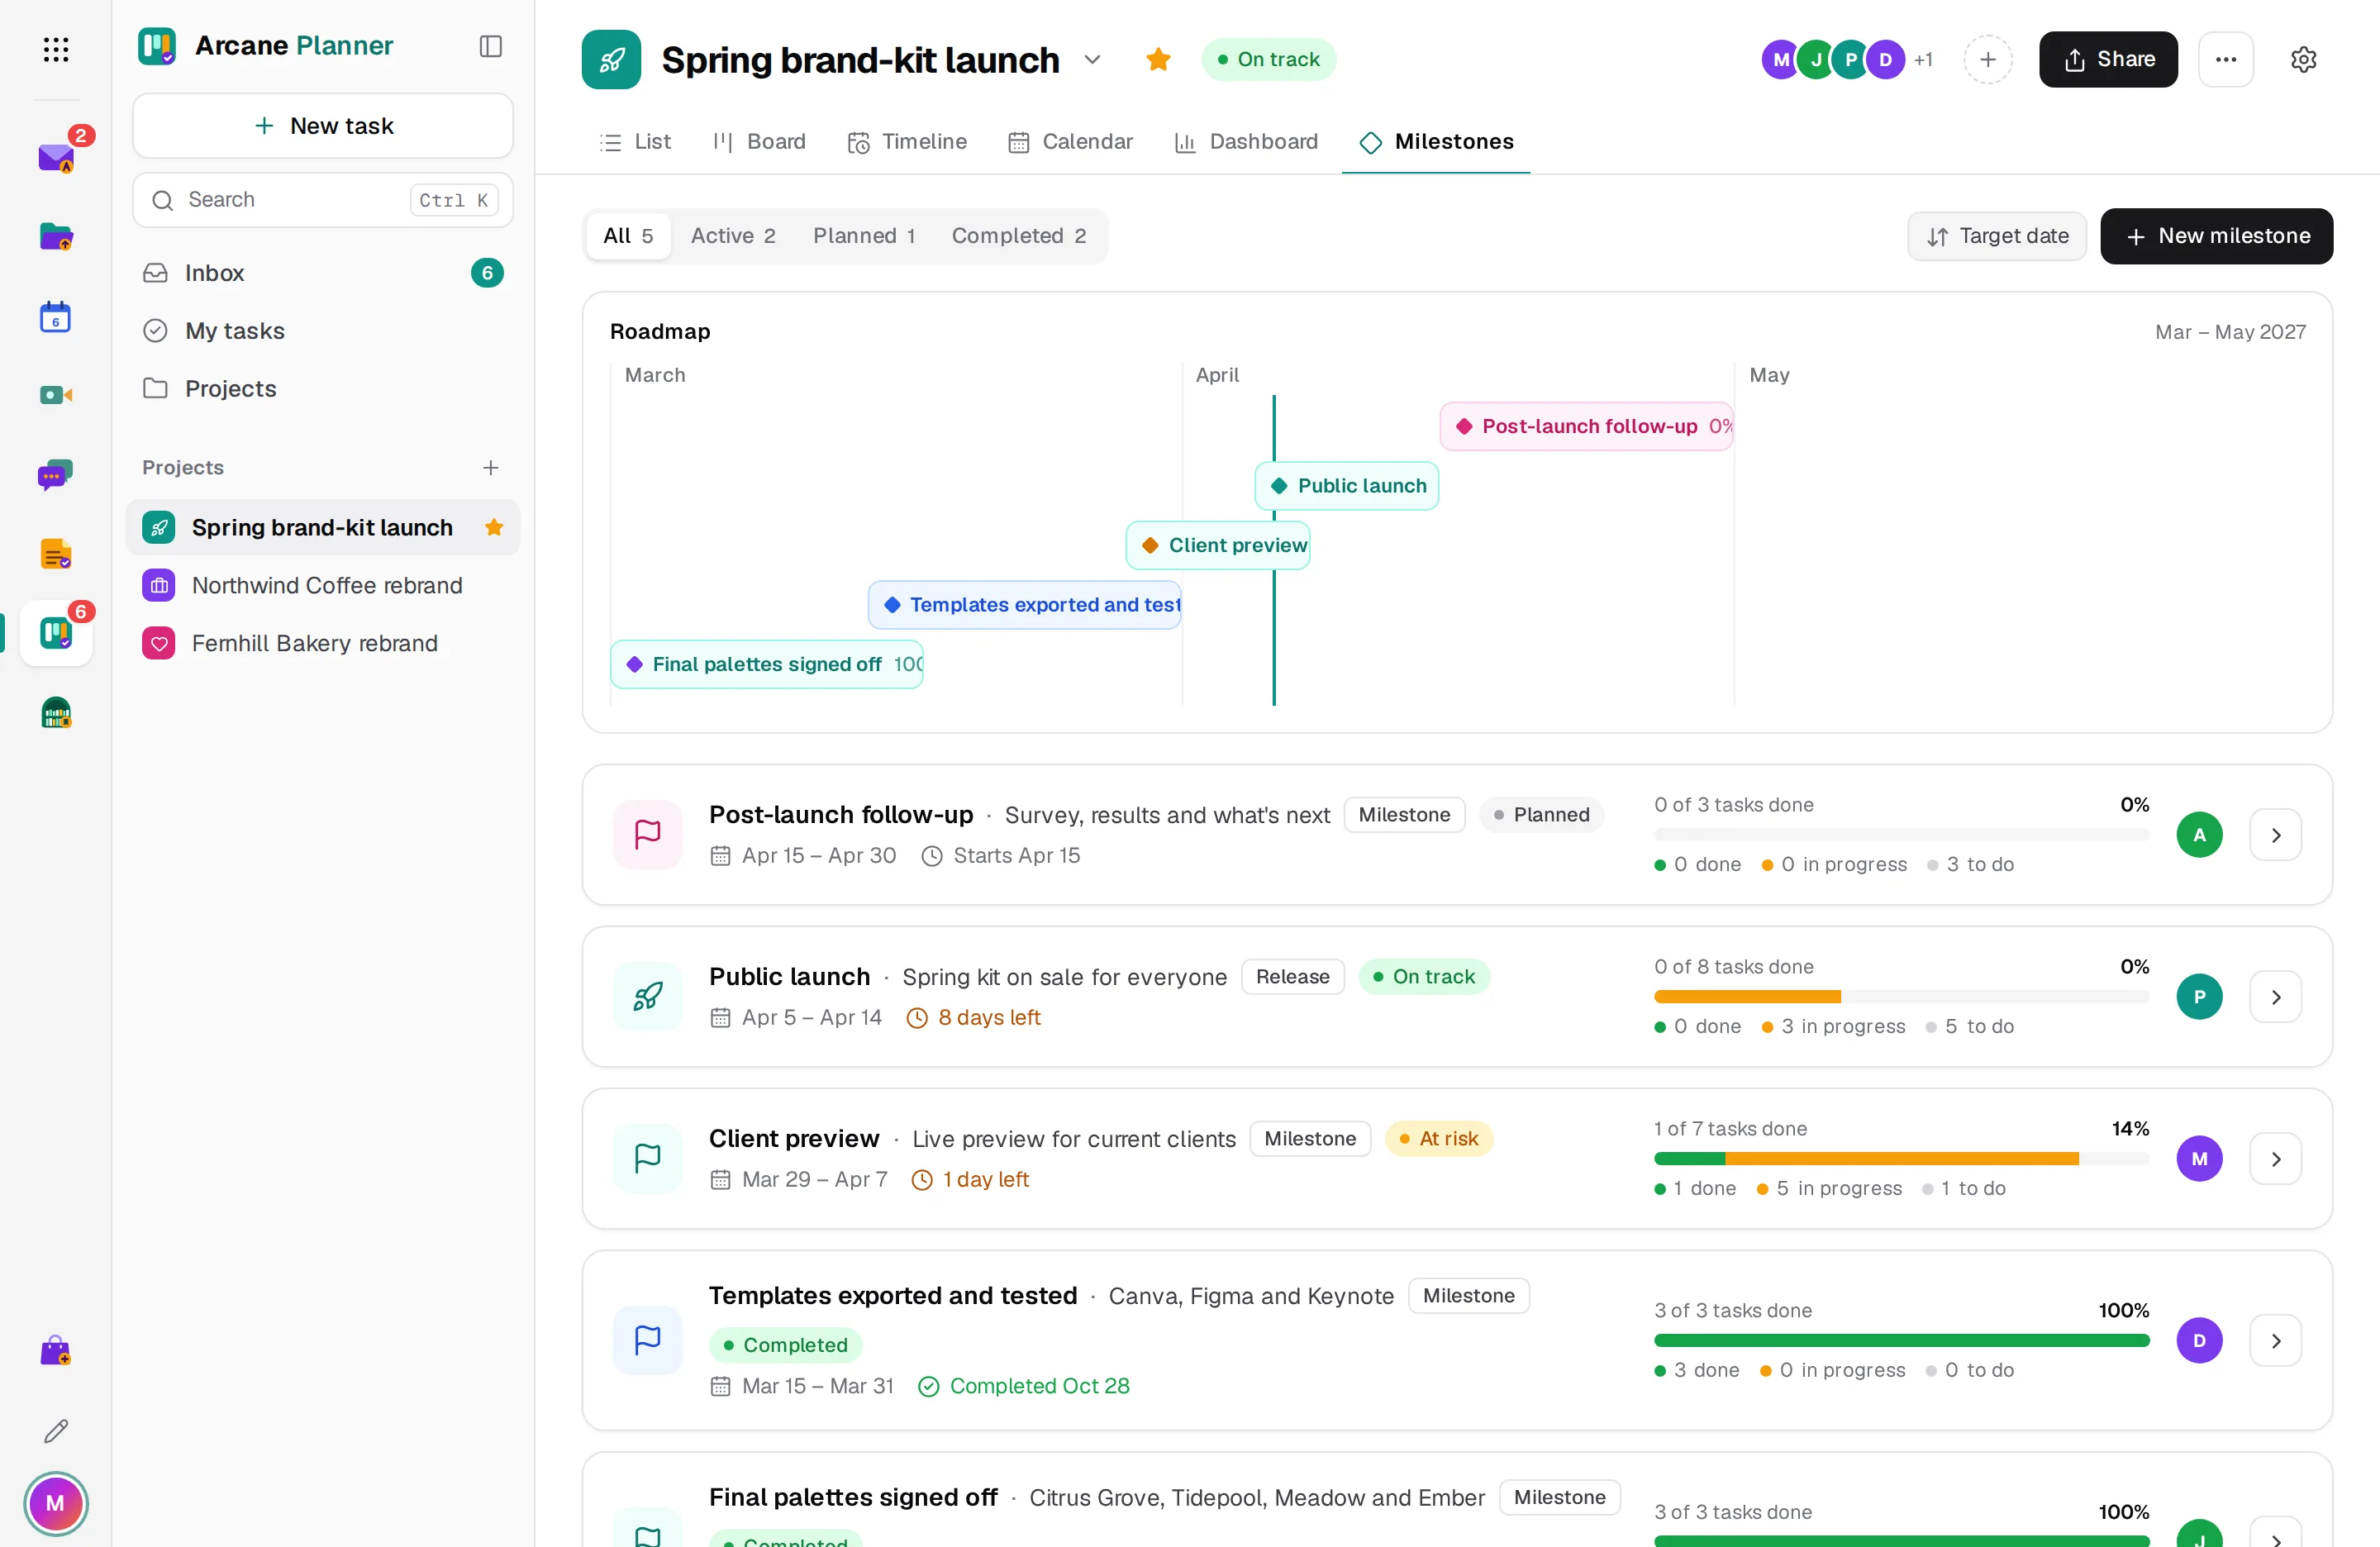This screenshot has height=1547, width=2380.
Task: Expand Public launch milestone chevron
Action: click(2275, 997)
